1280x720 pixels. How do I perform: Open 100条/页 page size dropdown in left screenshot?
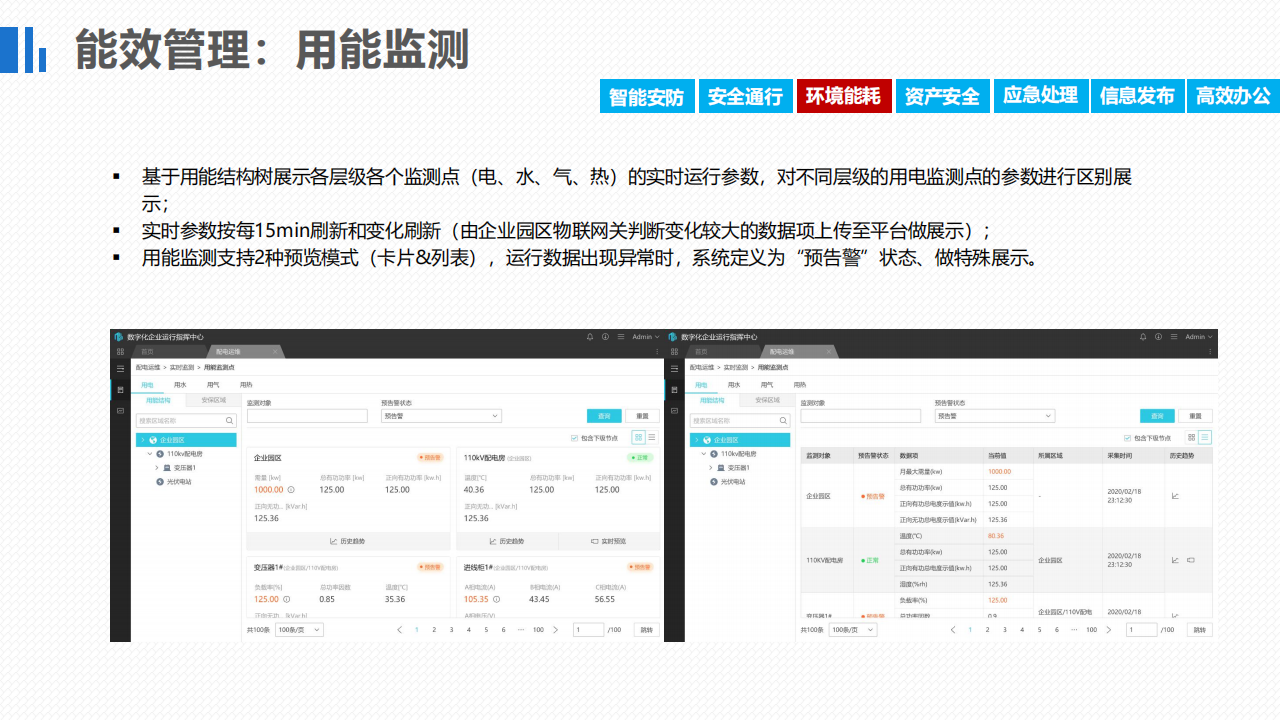coord(299,630)
